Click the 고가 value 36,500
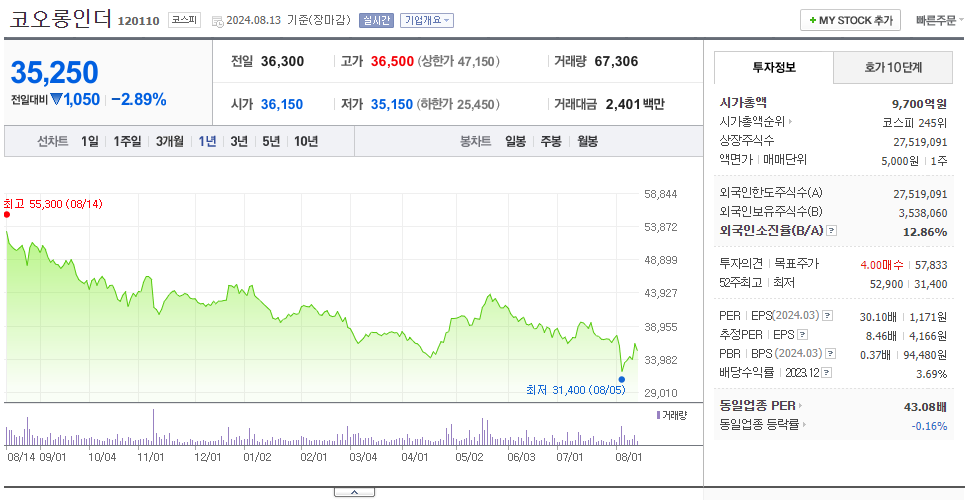Viewport: 968px width, 500px height. click(392, 62)
